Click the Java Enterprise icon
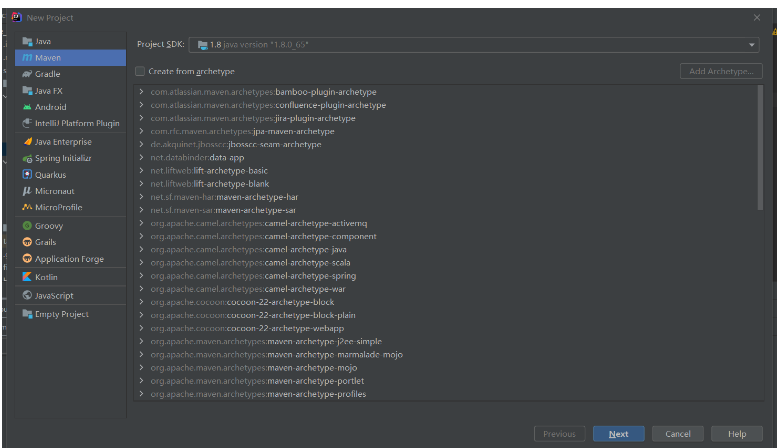 pyautogui.click(x=27, y=142)
